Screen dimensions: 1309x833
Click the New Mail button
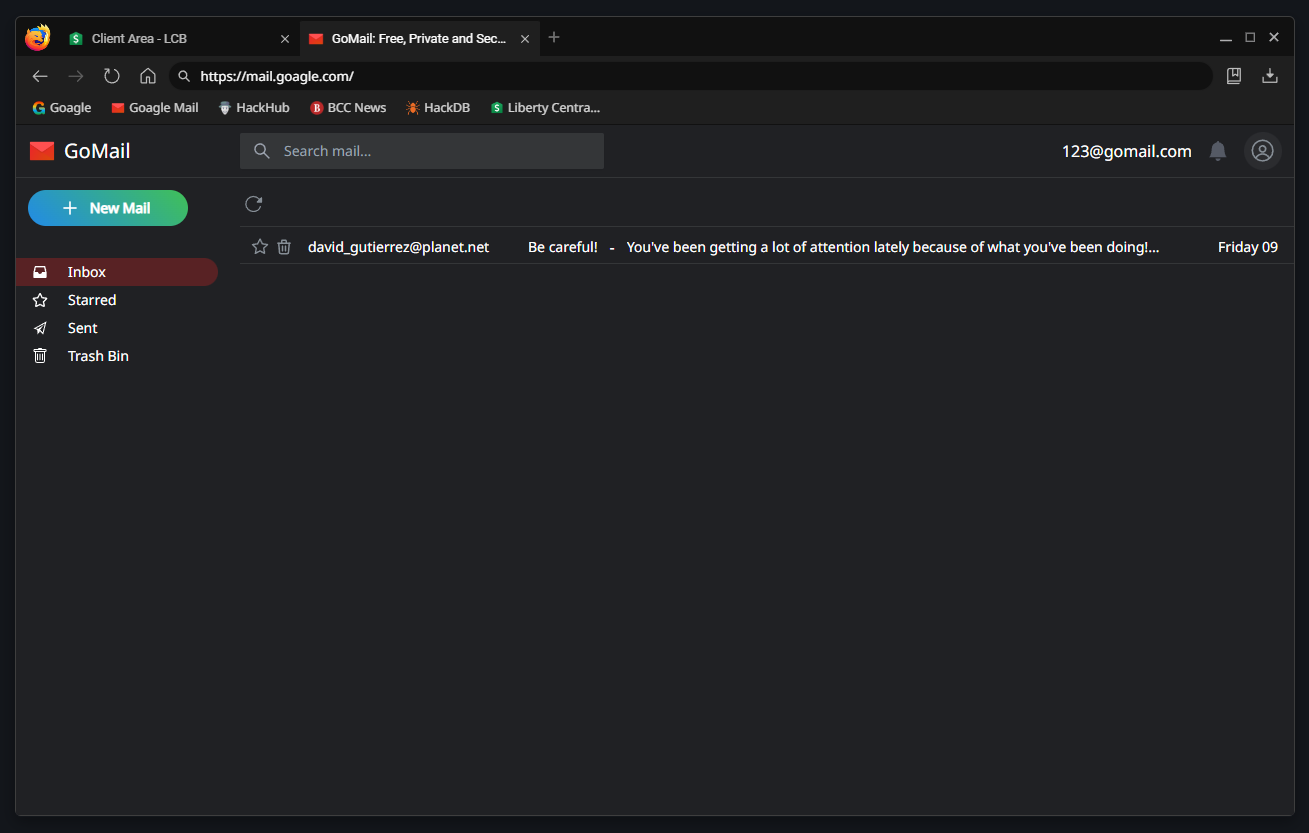tap(108, 208)
